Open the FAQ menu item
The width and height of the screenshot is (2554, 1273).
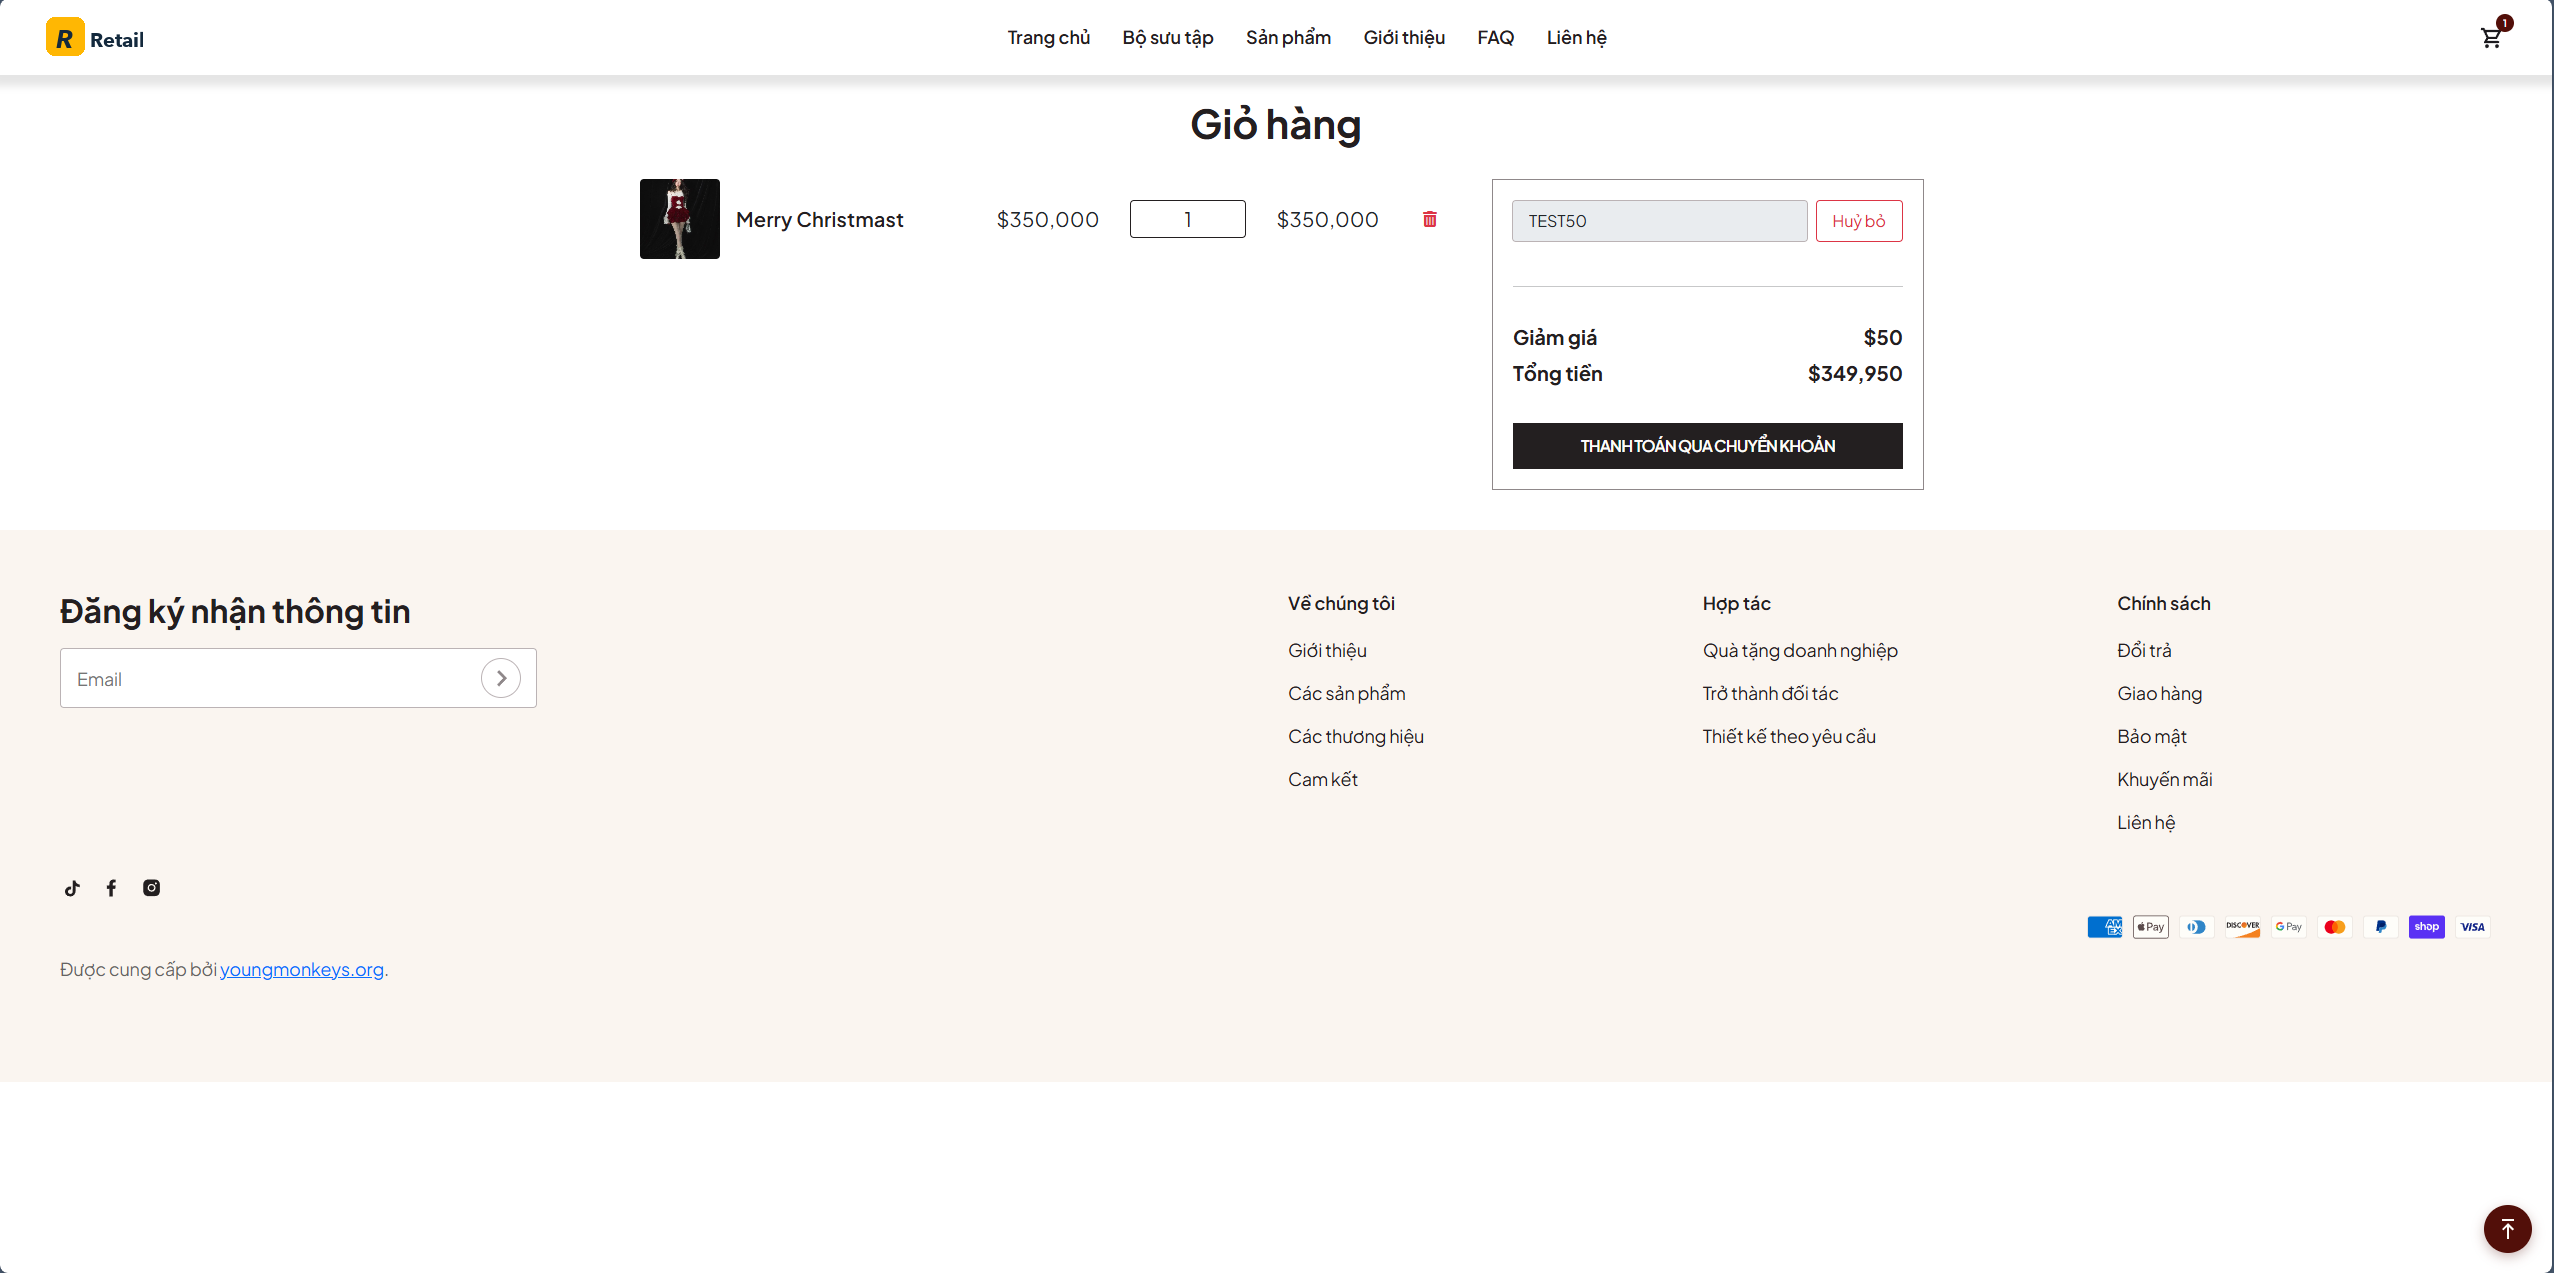[x=1495, y=38]
